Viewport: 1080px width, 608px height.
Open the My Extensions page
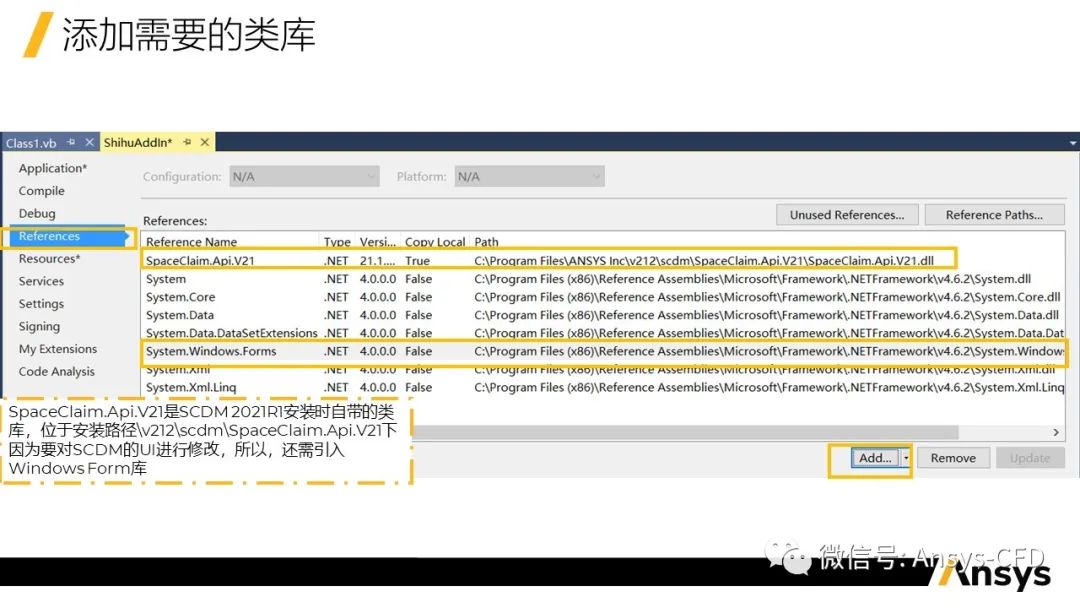click(58, 349)
